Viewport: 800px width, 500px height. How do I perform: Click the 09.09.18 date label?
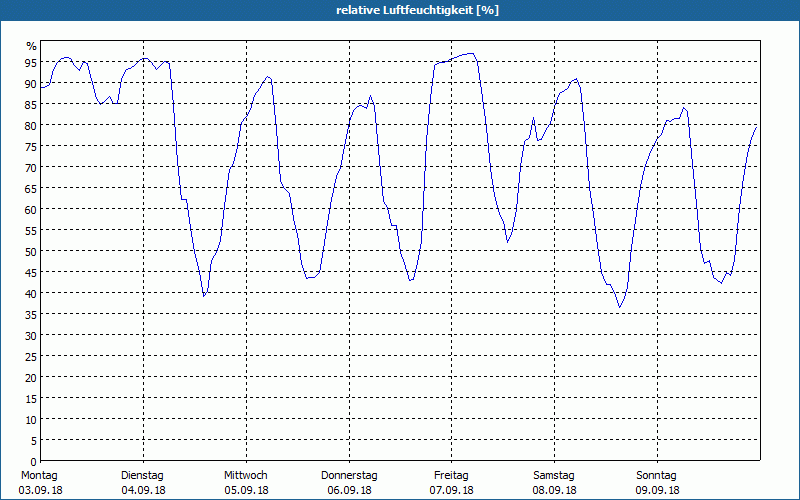pyautogui.click(x=657, y=490)
